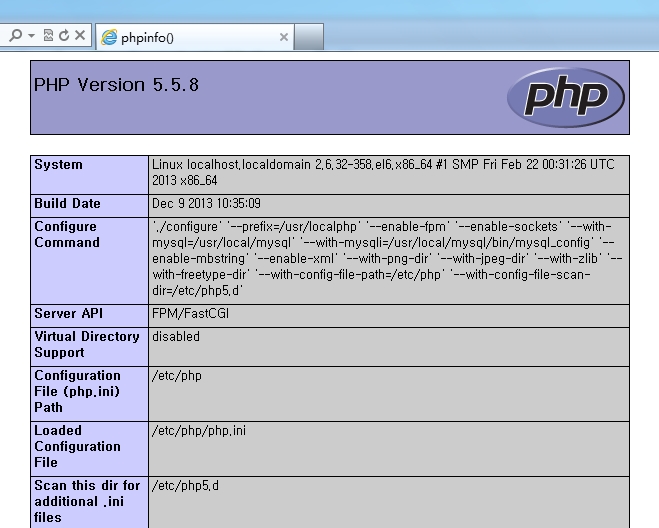Screen dimensions: 659x528
Task: Click the './configure' command value text
Action: [387, 259]
